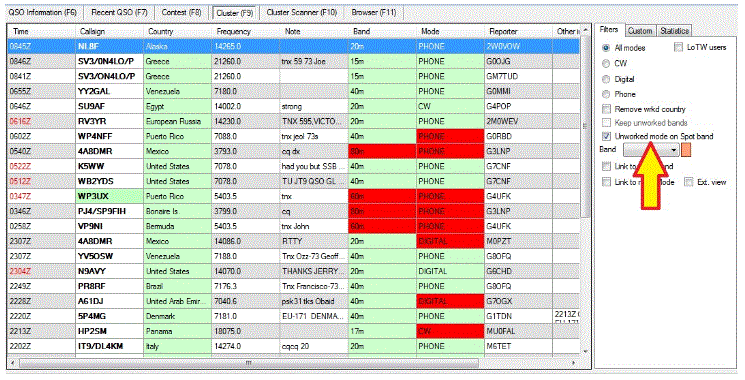Uncheck Unworked mode on Spot band
The image size is (745, 380).
tap(606, 136)
